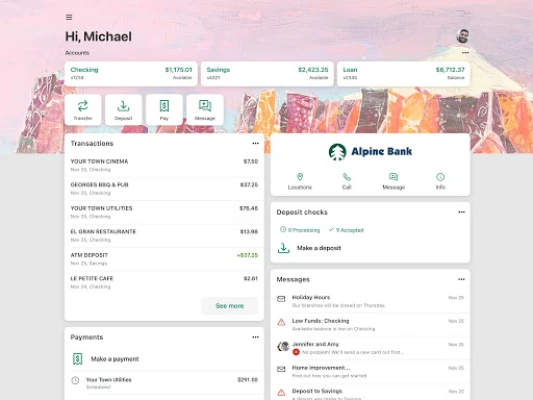Select the Savings account card

point(267,74)
